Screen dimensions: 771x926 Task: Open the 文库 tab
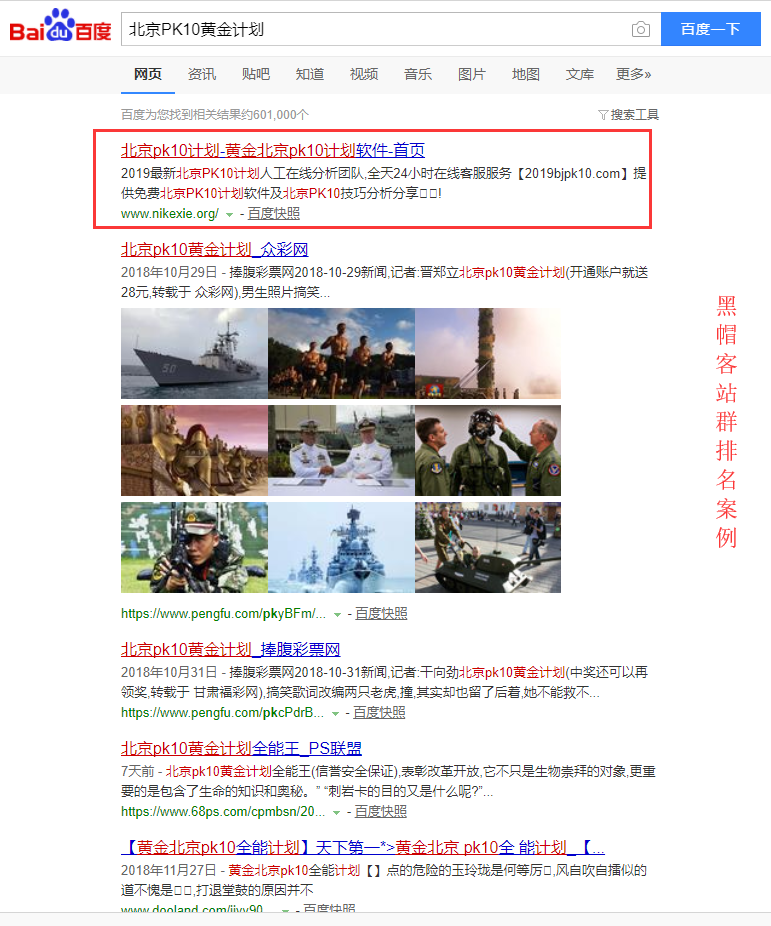tap(580, 74)
